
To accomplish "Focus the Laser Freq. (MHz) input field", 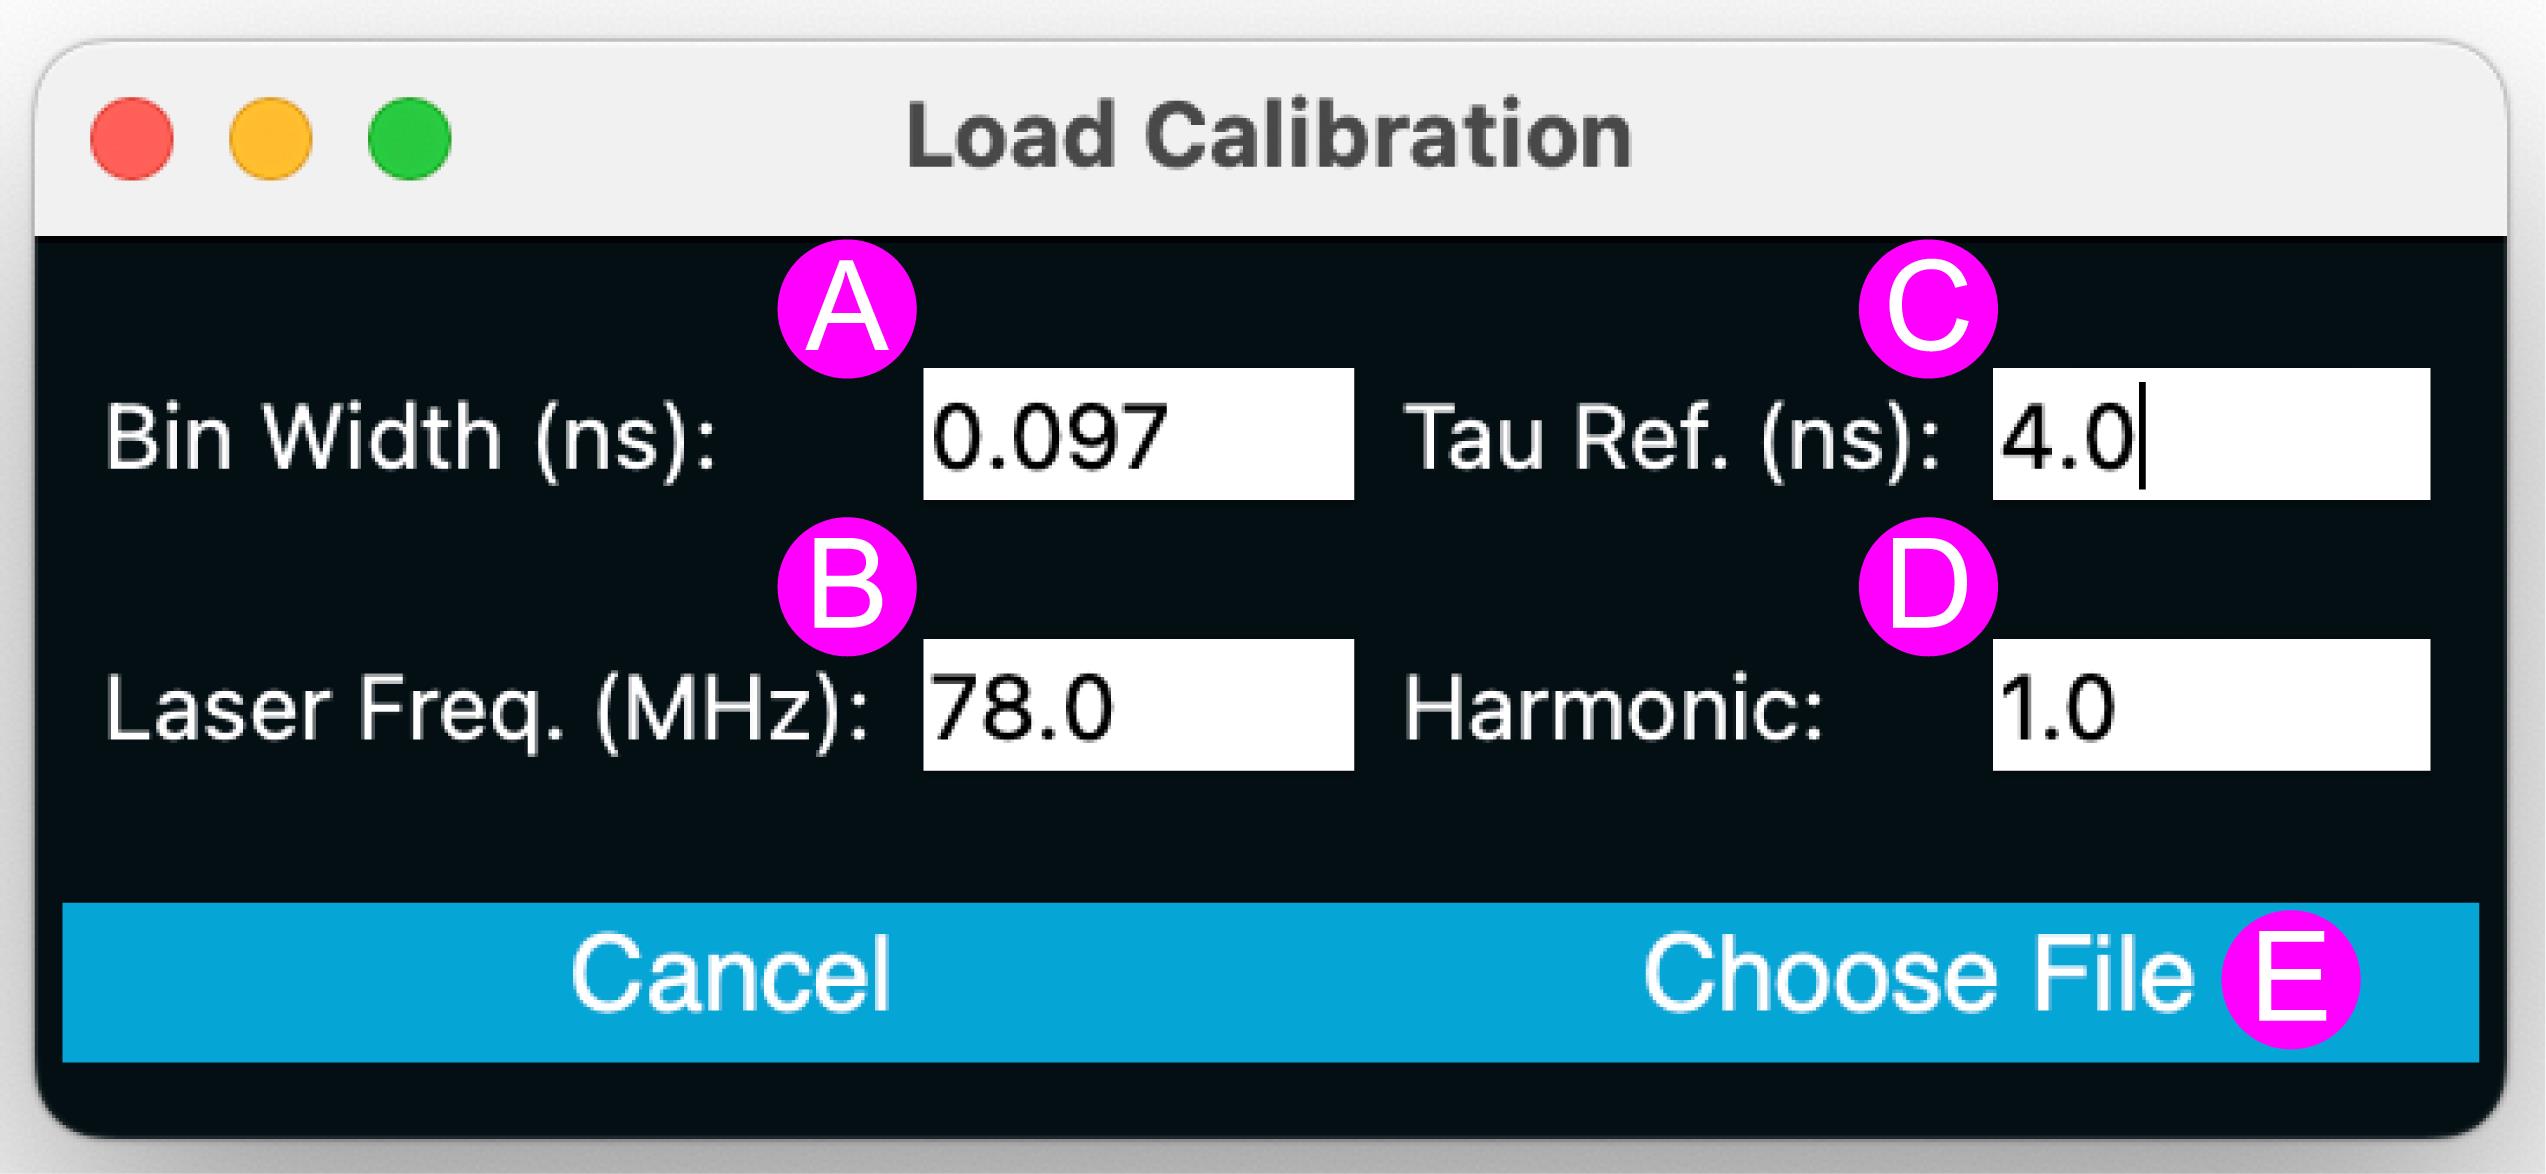I will (x=1138, y=704).
